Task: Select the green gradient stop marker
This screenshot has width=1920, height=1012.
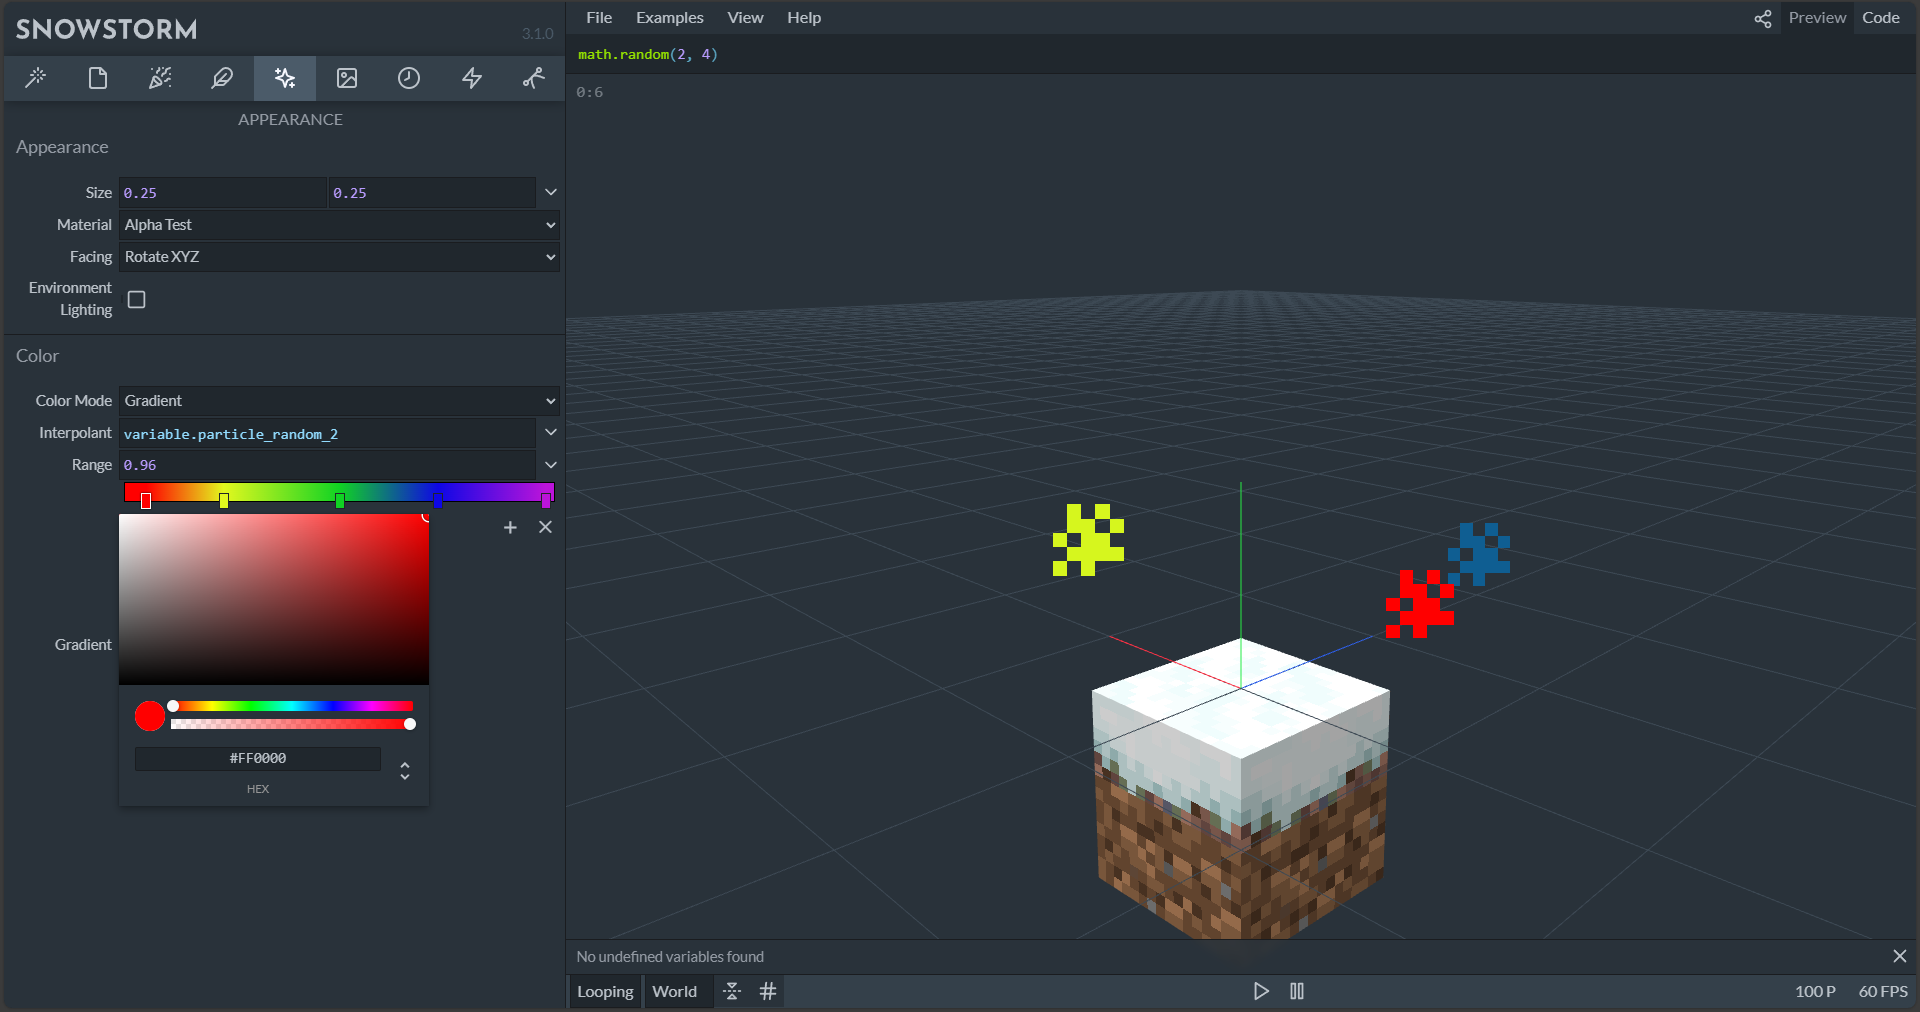Action: coord(340,500)
